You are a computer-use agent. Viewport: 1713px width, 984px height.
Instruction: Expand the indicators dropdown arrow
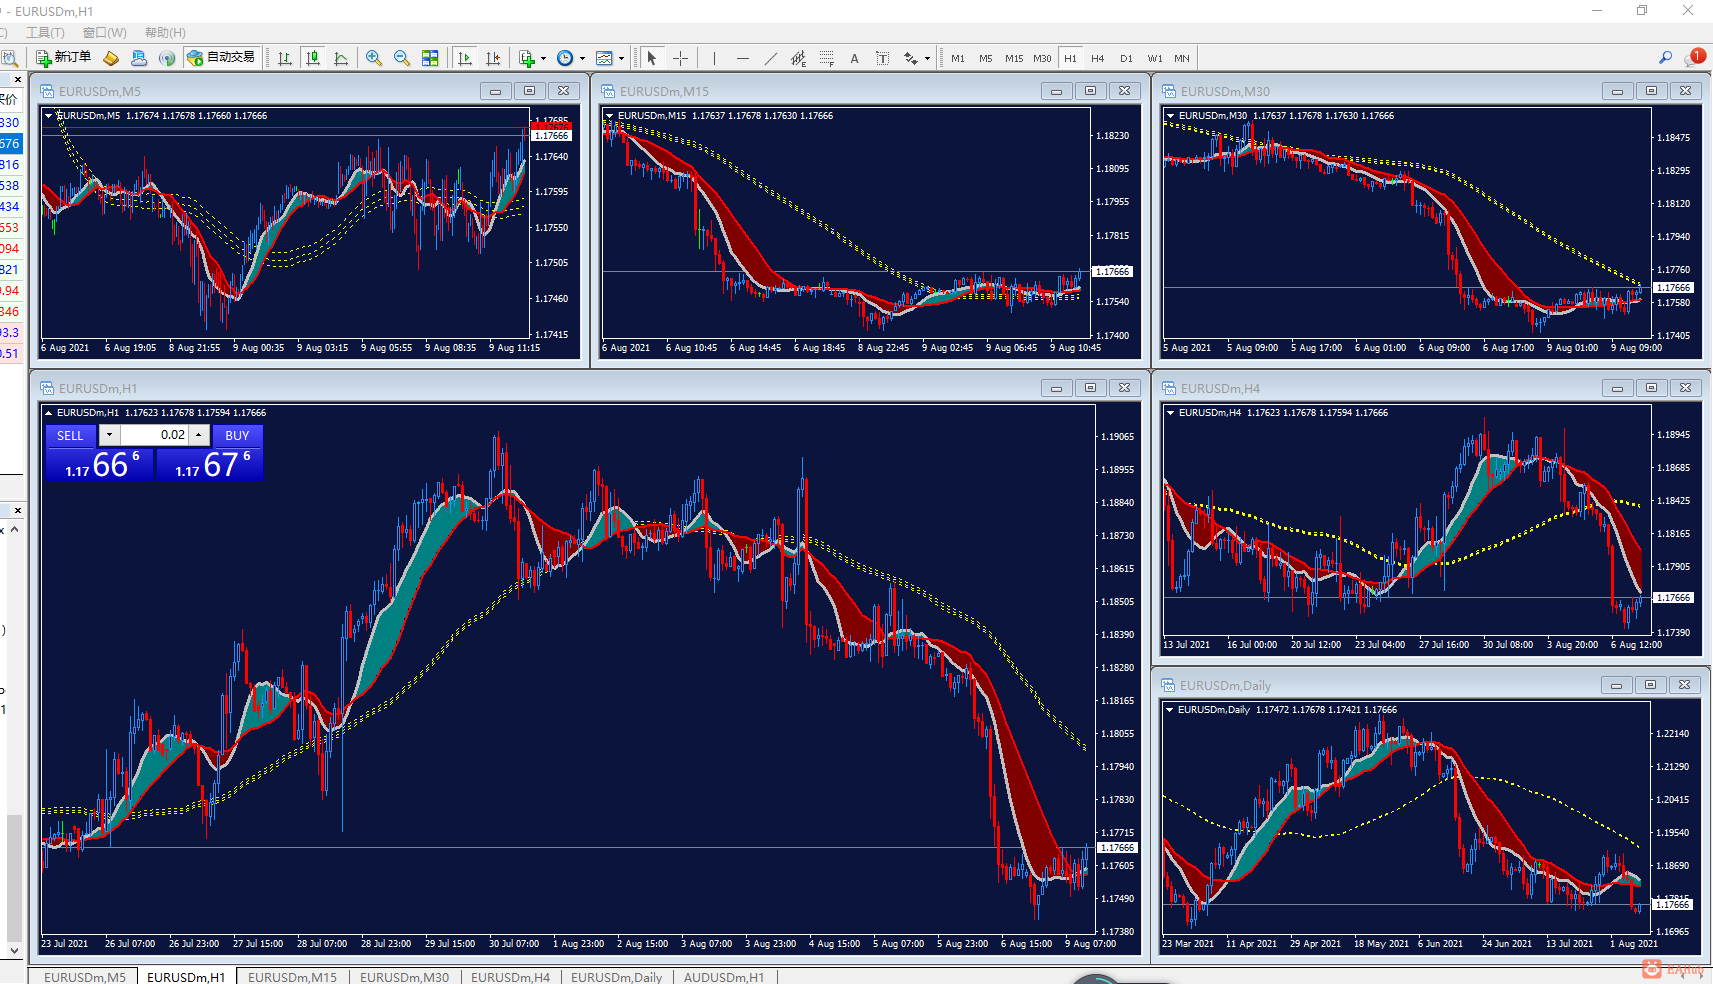(543, 58)
